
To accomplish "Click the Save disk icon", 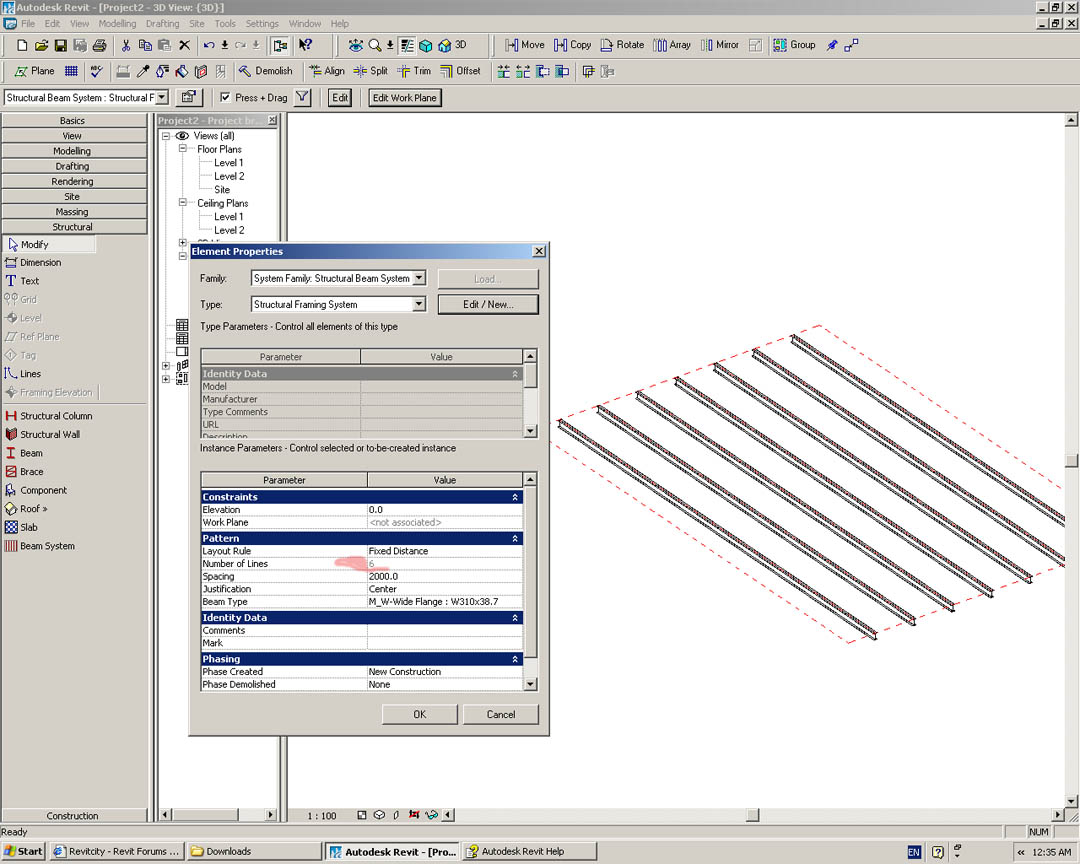I will coord(61,45).
